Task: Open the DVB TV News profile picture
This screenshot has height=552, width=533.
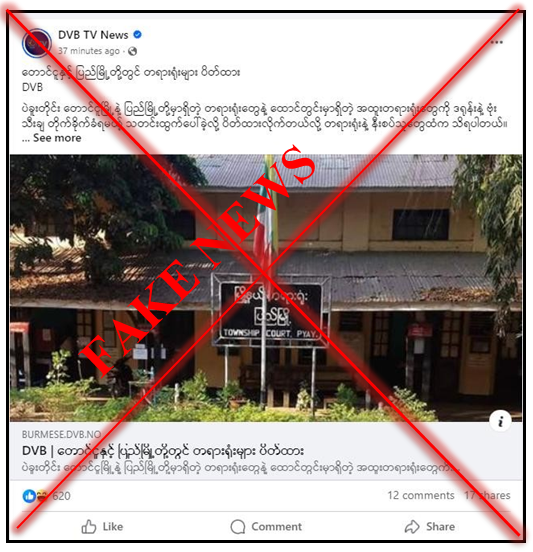Action: [x=36, y=43]
